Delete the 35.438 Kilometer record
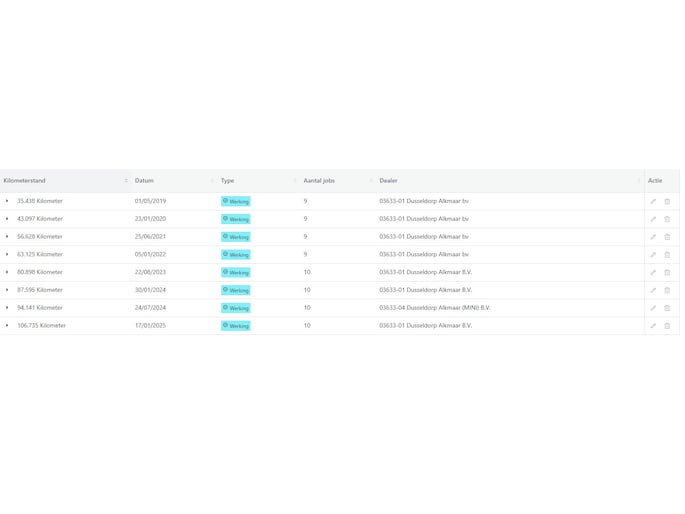The image size is (685, 514). [667, 201]
